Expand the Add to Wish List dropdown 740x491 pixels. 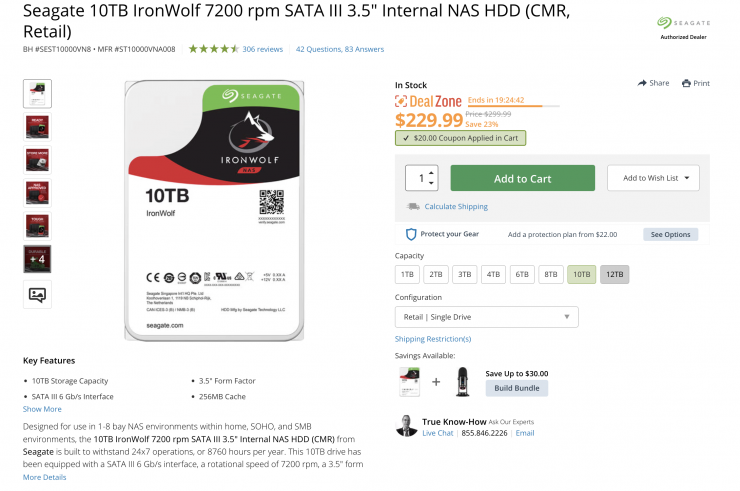pos(653,178)
